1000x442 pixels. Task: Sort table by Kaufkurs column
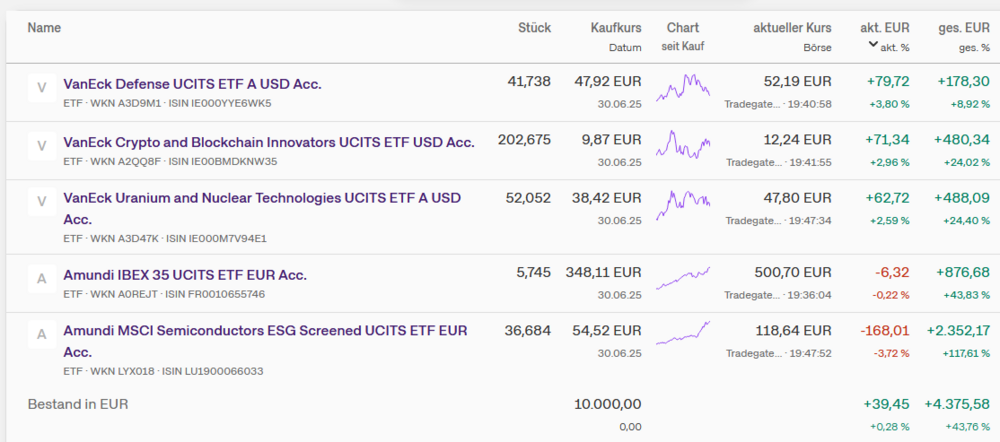(616, 28)
